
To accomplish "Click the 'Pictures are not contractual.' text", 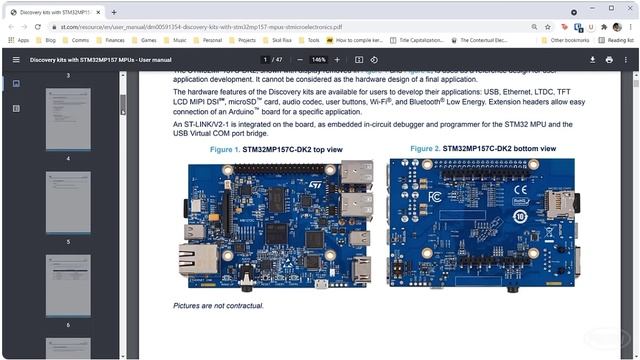I will [218, 306].
